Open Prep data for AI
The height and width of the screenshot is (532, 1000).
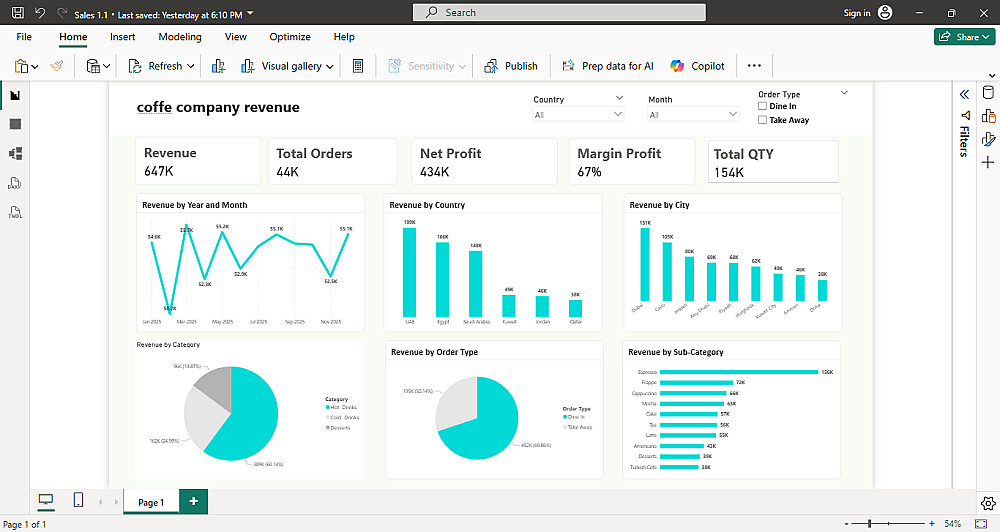pyautogui.click(x=608, y=66)
